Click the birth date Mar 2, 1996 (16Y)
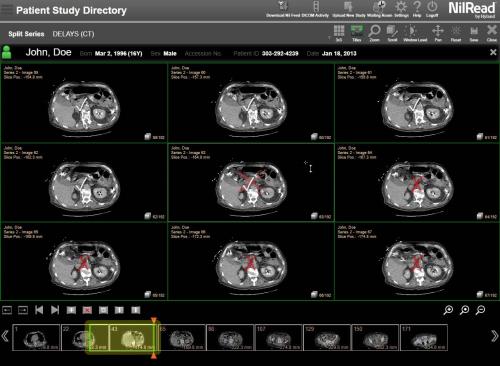 119,53
